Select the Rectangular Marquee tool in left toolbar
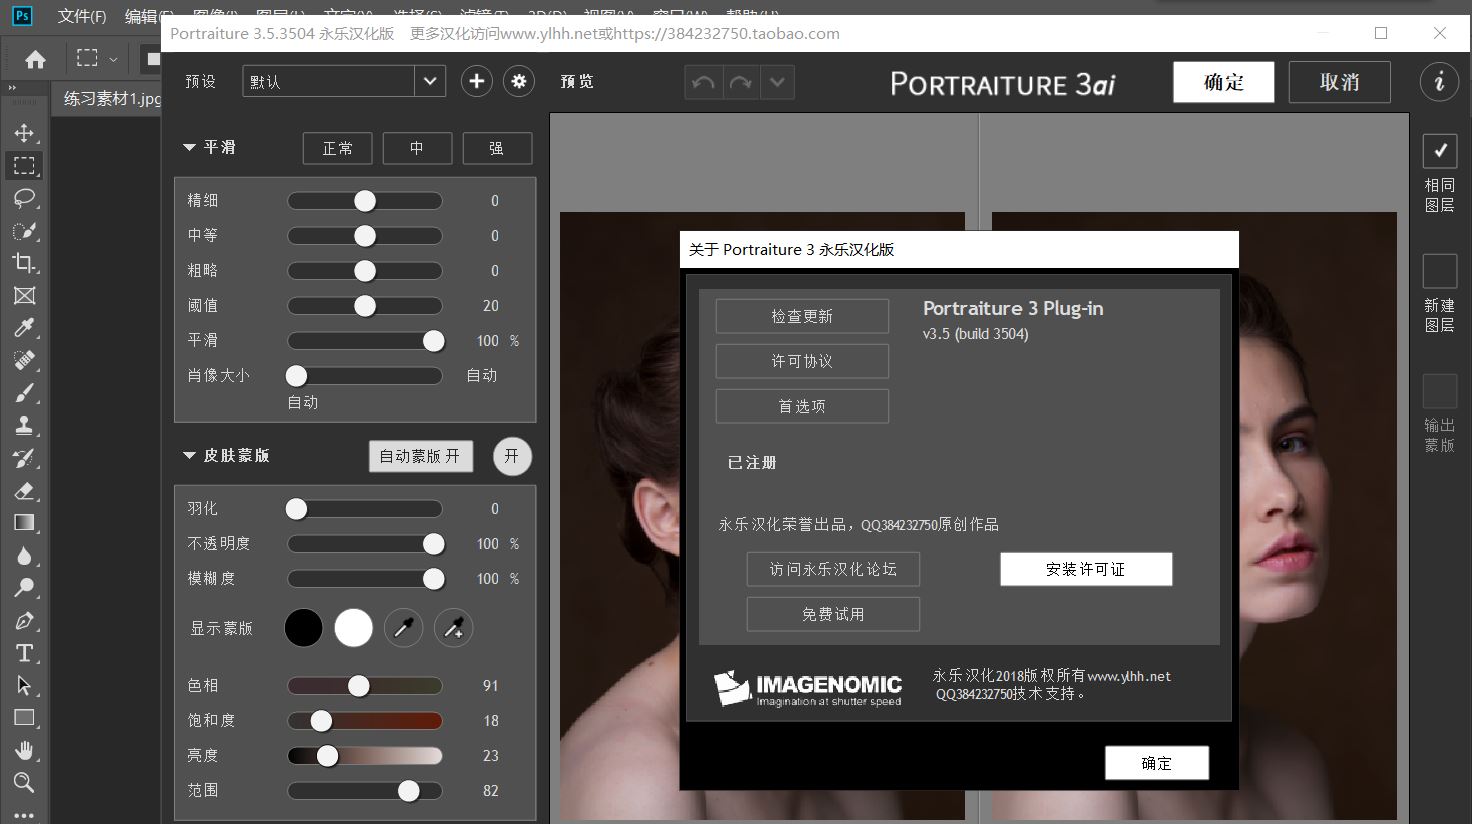Screen dimensions: 1472x824 click(x=24, y=165)
